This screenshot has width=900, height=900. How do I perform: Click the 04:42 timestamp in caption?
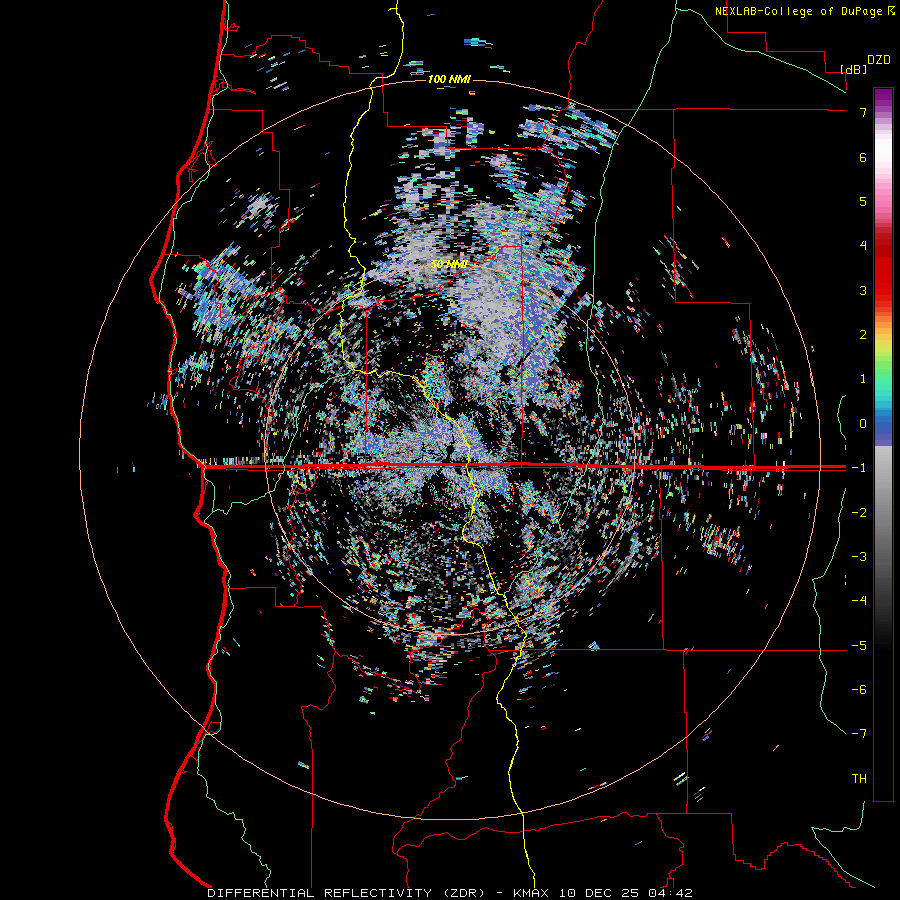pyautogui.click(x=671, y=893)
